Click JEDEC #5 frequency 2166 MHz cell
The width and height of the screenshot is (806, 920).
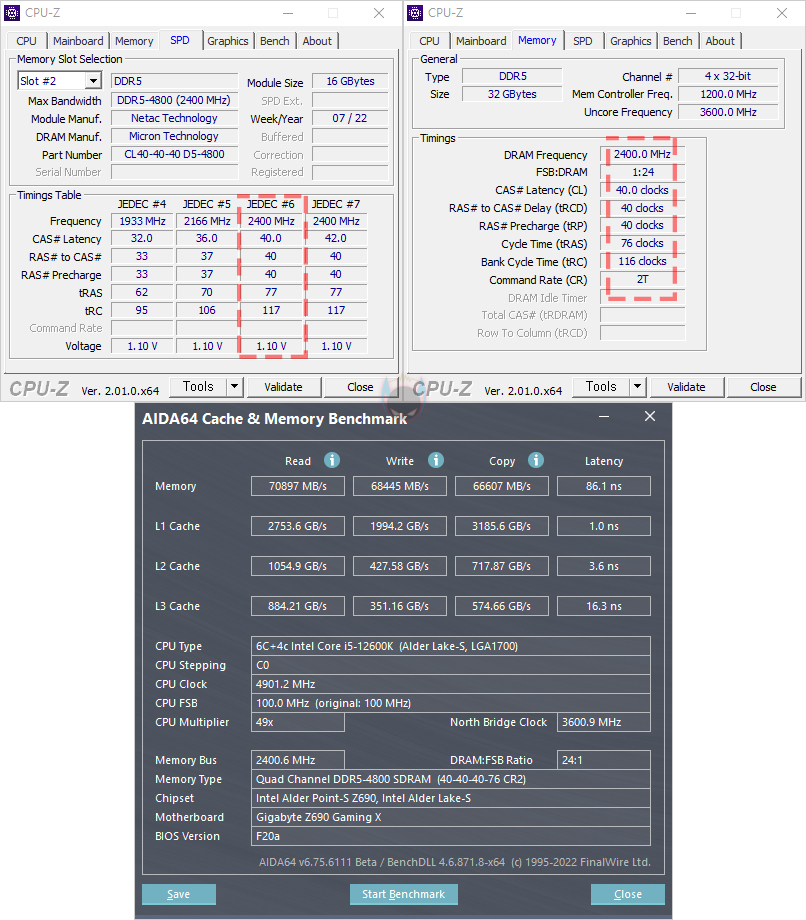[207, 221]
